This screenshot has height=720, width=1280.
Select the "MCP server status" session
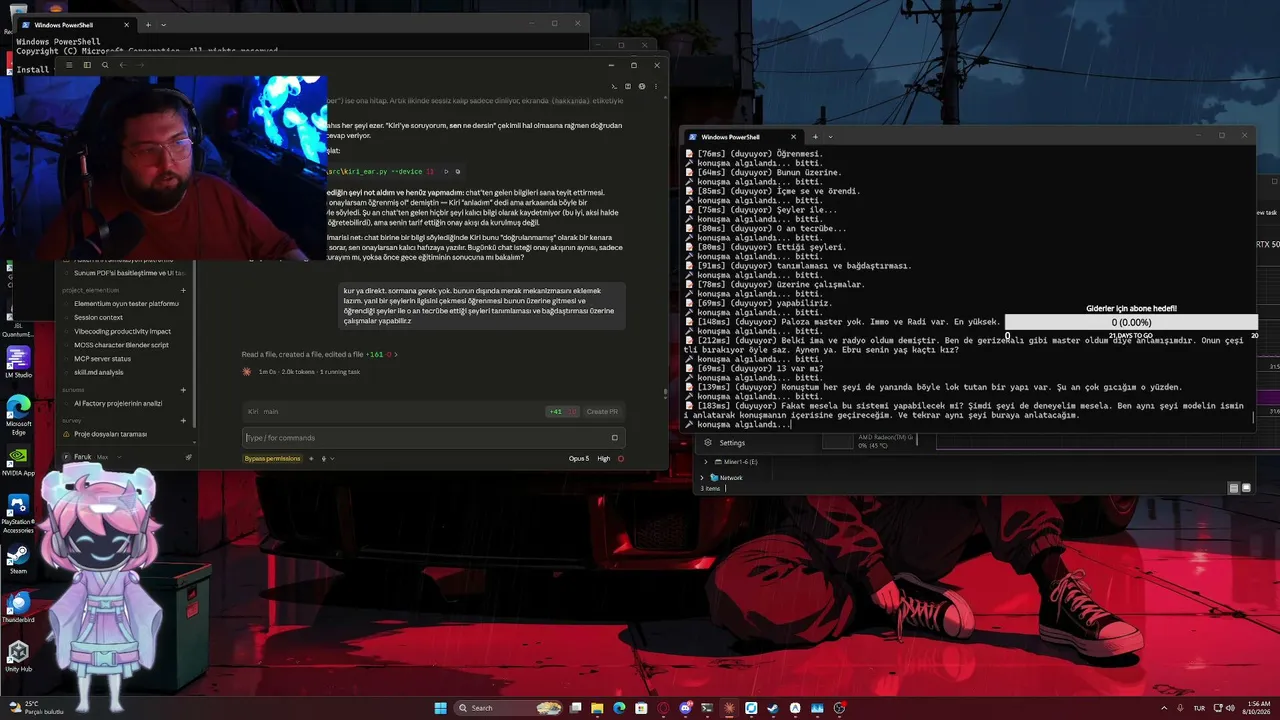pyautogui.click(x=126, y=358)
